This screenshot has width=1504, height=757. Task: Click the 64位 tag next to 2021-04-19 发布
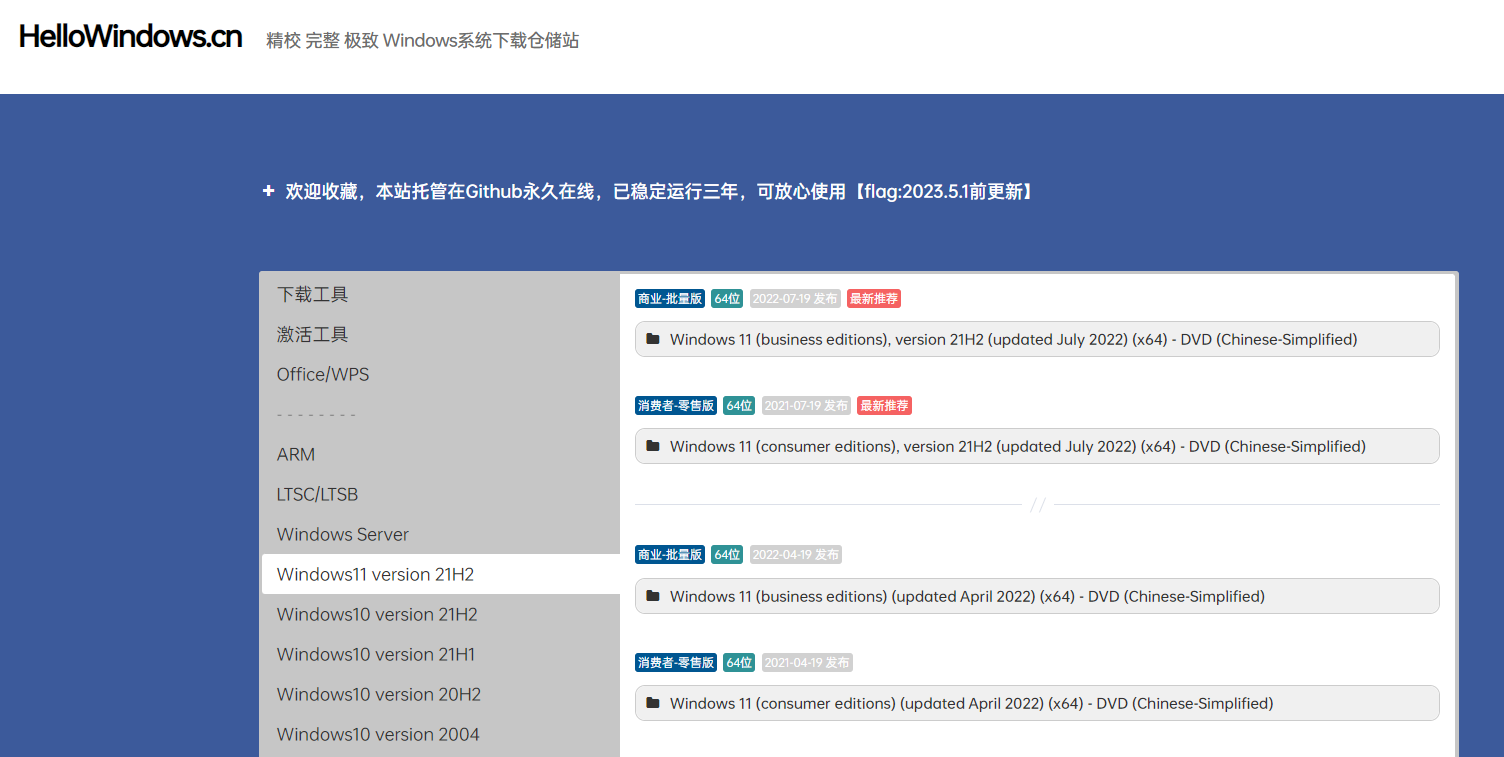click(739, 662)
